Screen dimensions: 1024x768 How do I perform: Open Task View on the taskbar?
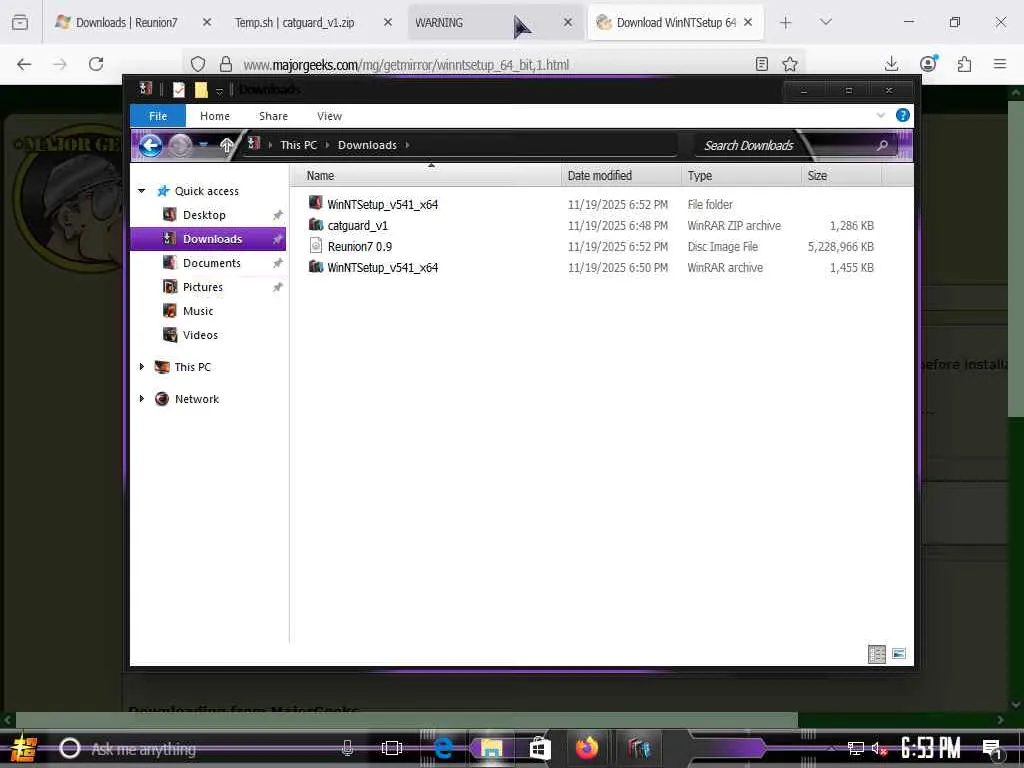[x=391, y=748]
